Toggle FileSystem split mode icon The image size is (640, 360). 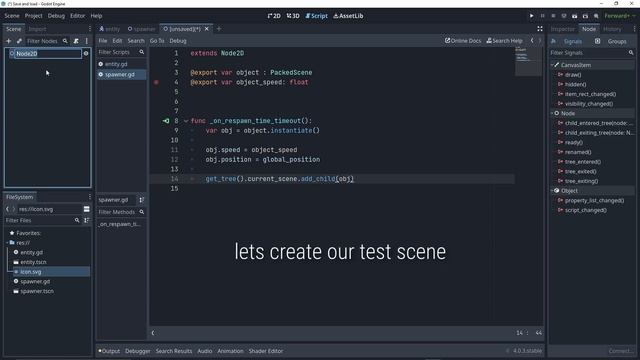87,209
